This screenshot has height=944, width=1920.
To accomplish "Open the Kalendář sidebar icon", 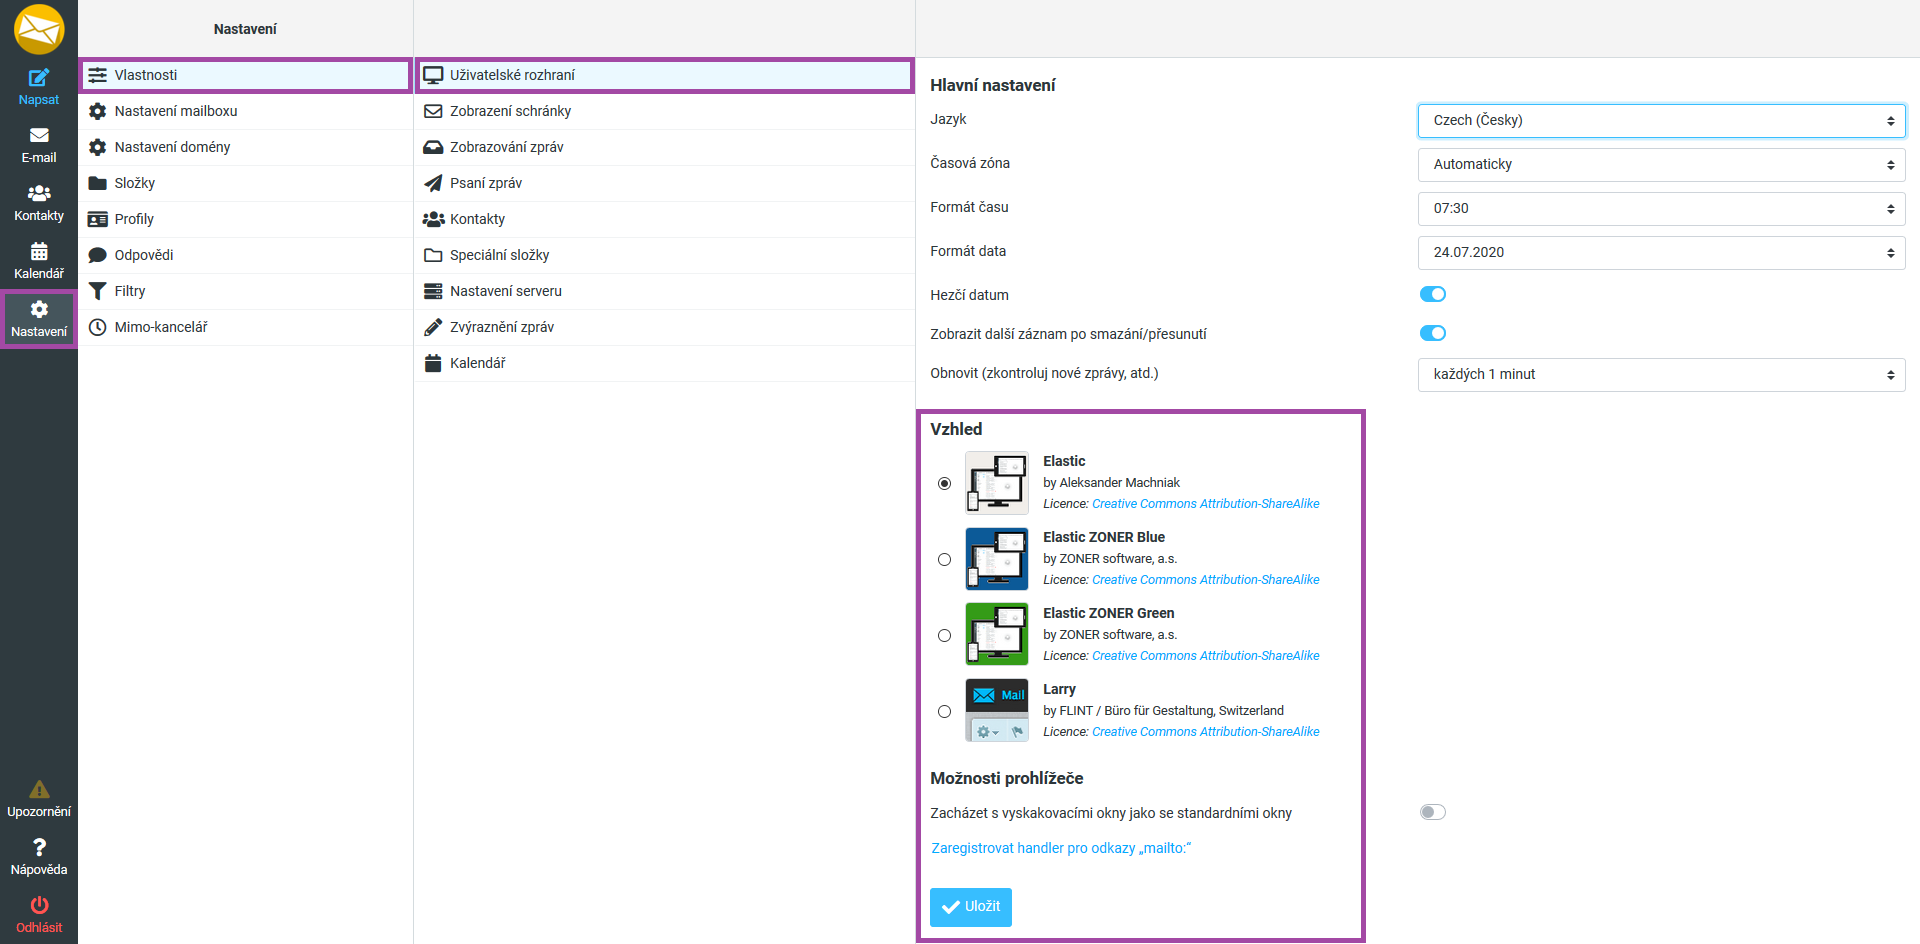I will click(x=39, y=252).
